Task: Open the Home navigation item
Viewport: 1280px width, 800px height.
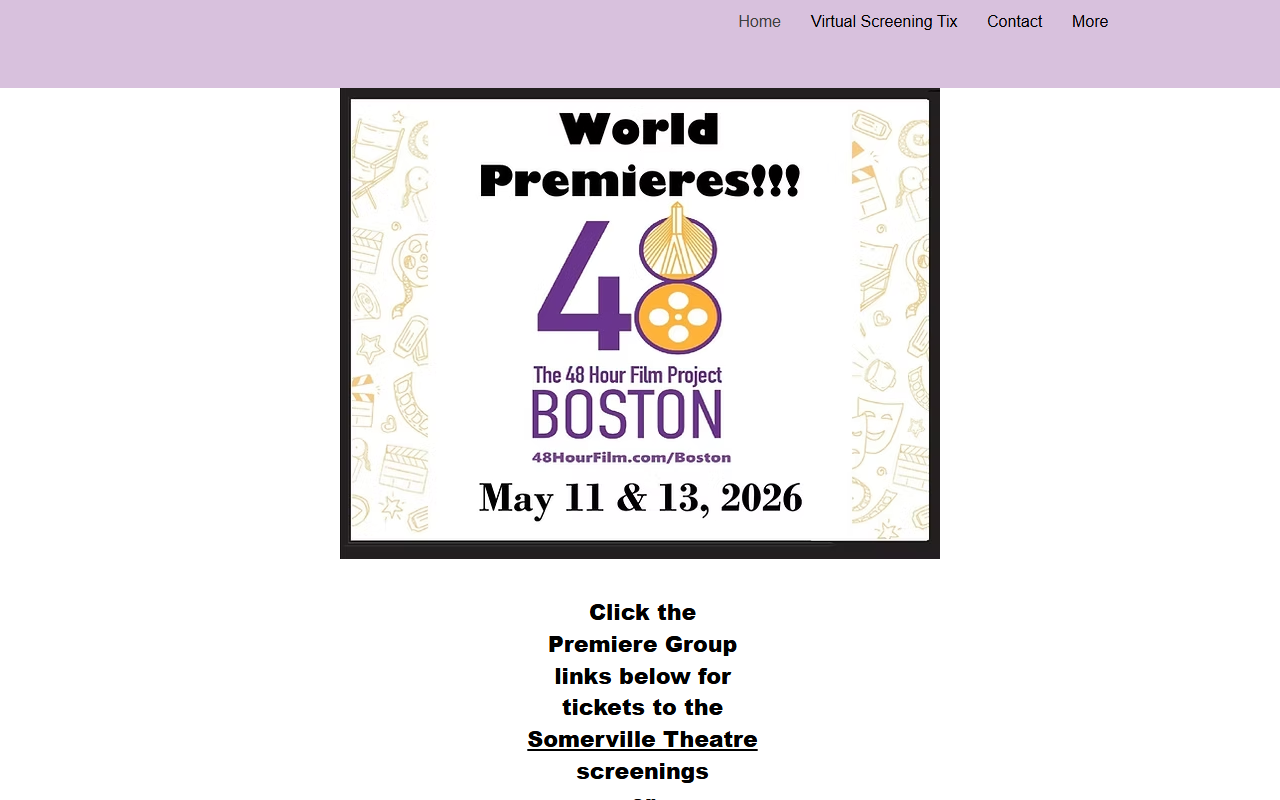Action: (x=759, y=22)
